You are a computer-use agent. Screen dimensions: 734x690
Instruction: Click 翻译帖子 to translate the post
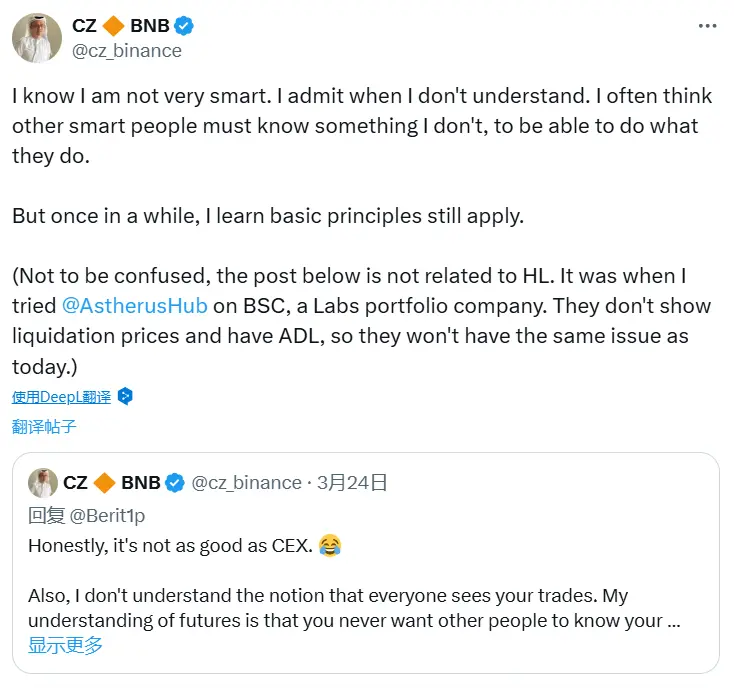click(44, 426)
